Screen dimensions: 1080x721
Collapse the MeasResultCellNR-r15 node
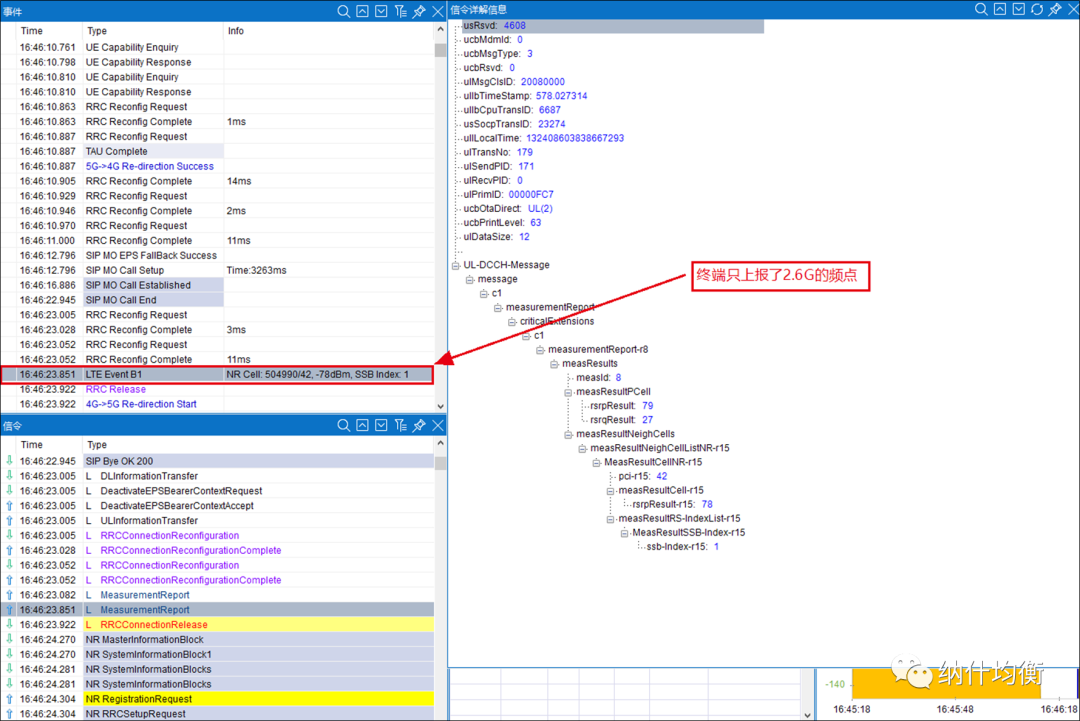tap(596, 463)
